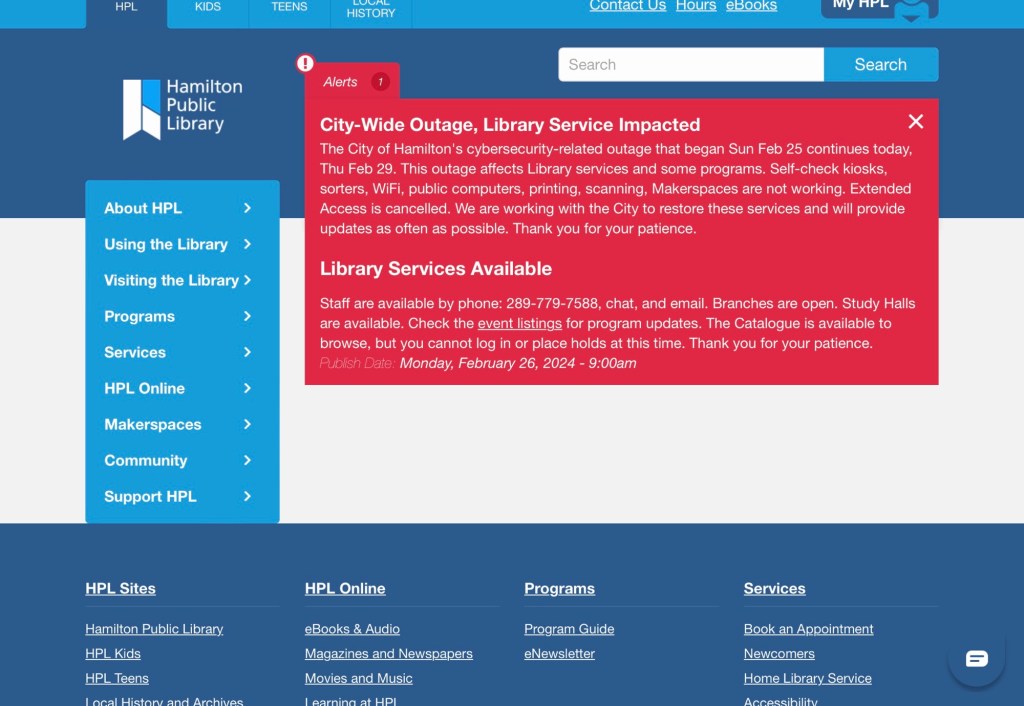The height and width of the screenshot is (706, 1024).
Task: Open the eBooks & Audio footer link
Action: 352,629
